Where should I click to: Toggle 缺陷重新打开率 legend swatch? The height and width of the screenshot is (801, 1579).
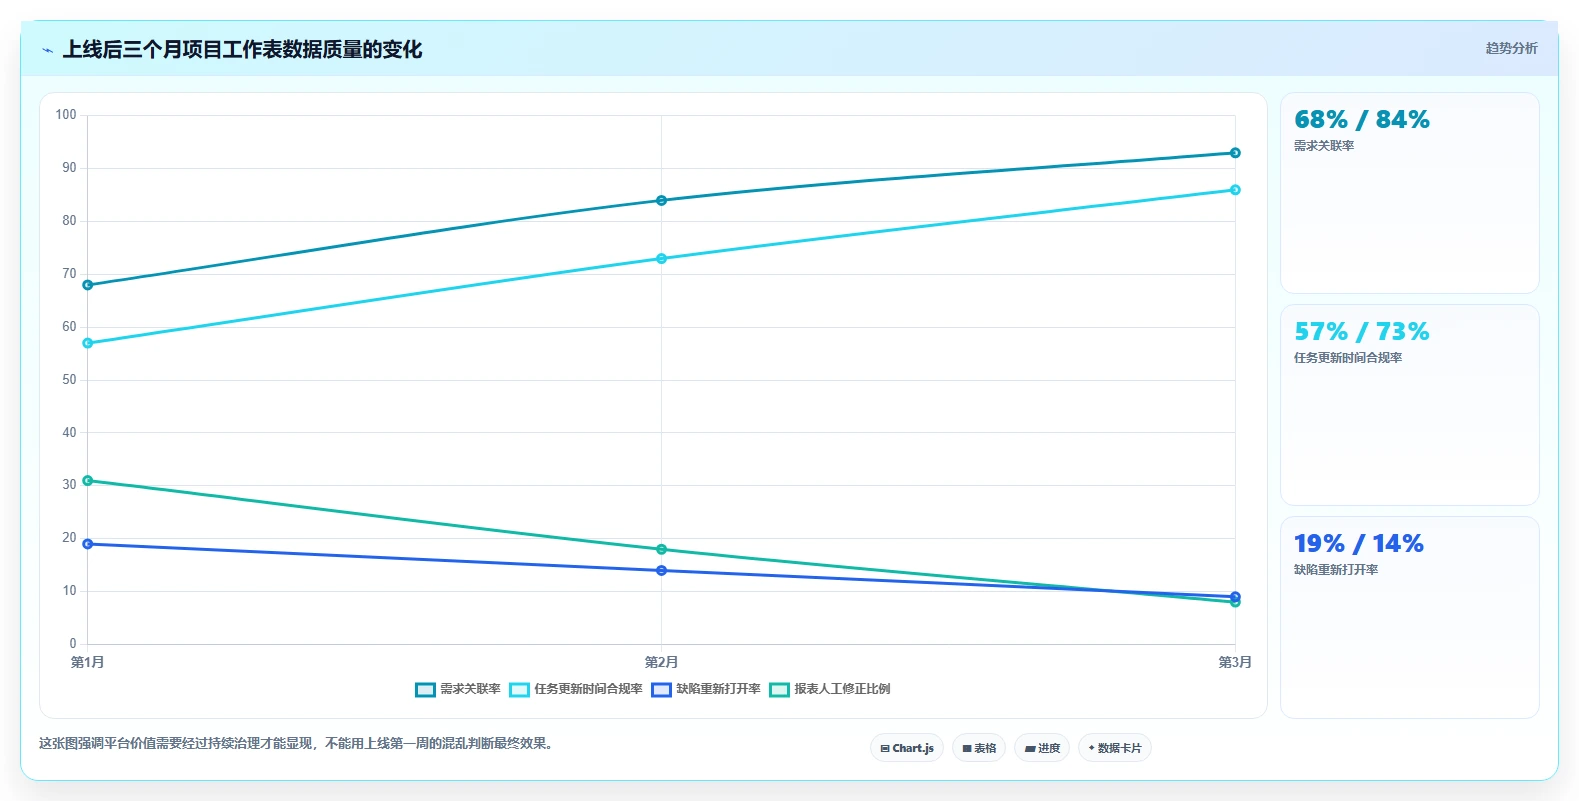point(661,689)
